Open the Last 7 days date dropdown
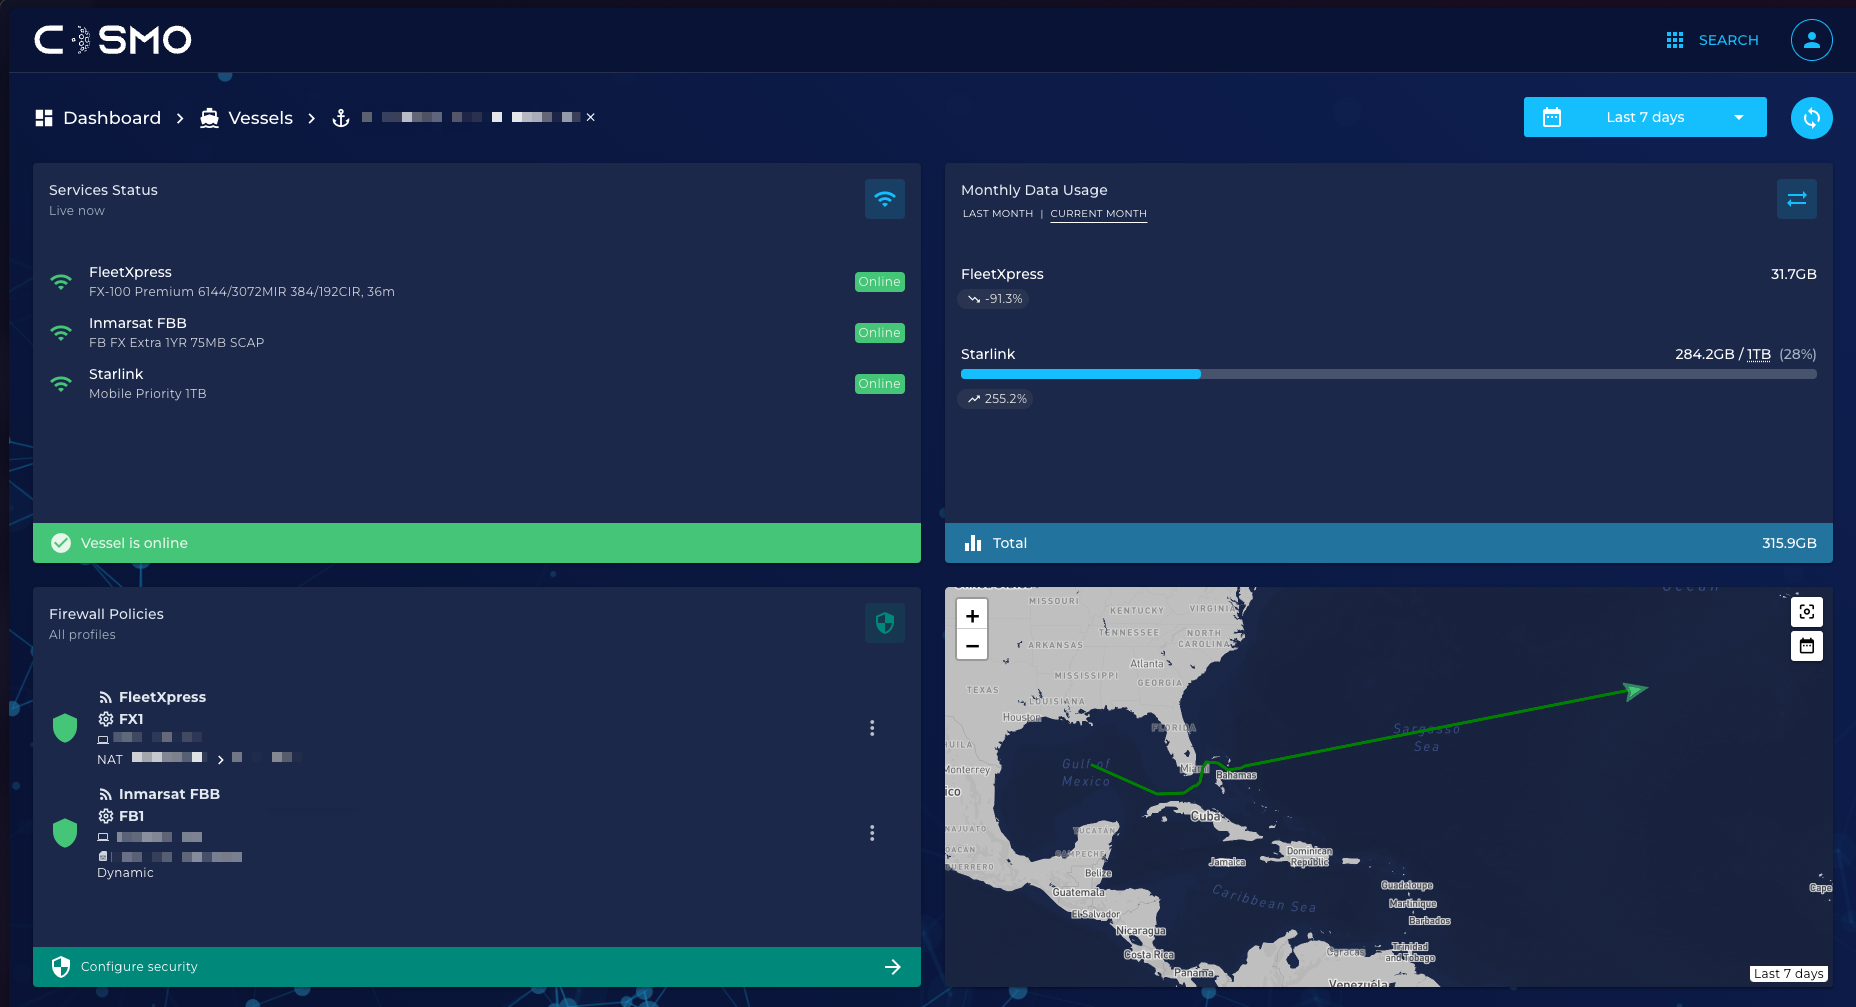Viewport: 1856px width, 1007px height. click(1644, 117)
